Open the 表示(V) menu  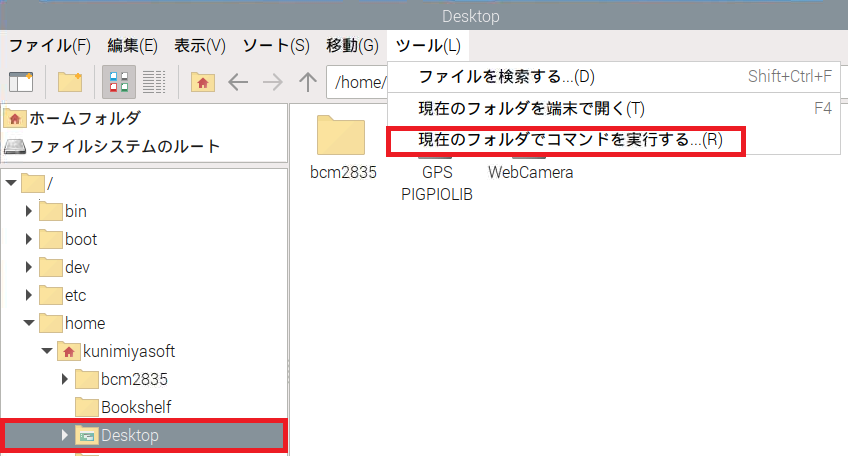click(200, 46)
